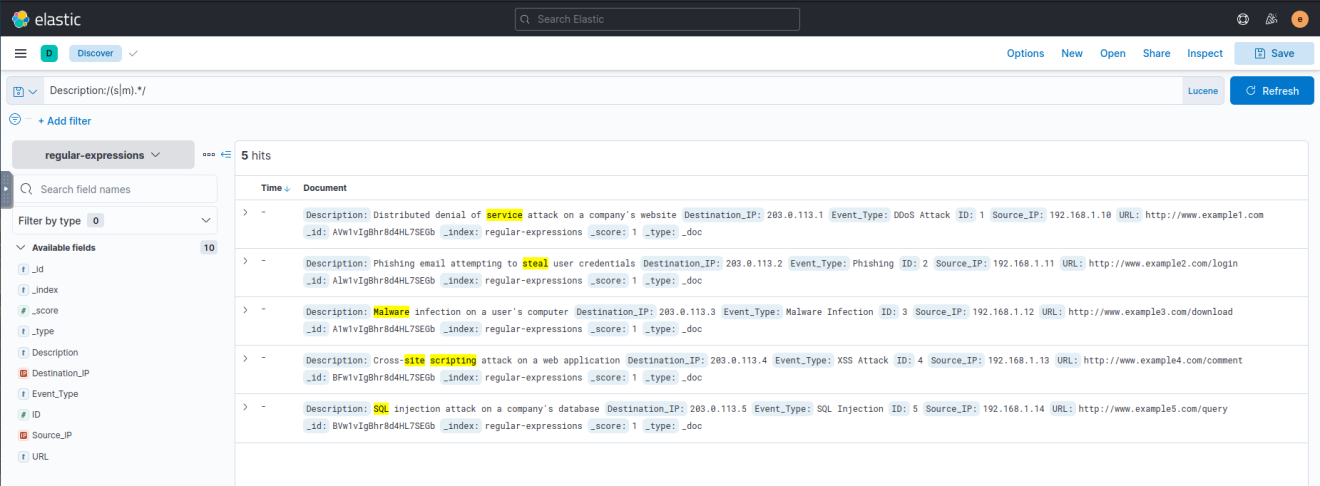Viewport: 1320px width, 486px height.
Task: Expand the Malware infection document row
Action: (246, 309)
